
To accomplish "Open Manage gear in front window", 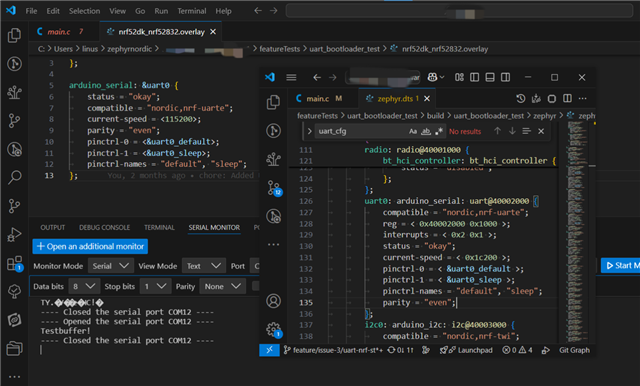I will (273, 329).
